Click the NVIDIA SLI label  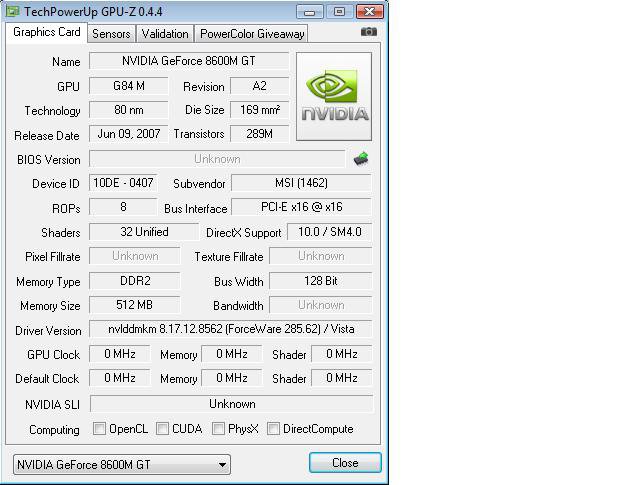pyautogui.click(x=52, y=405)
